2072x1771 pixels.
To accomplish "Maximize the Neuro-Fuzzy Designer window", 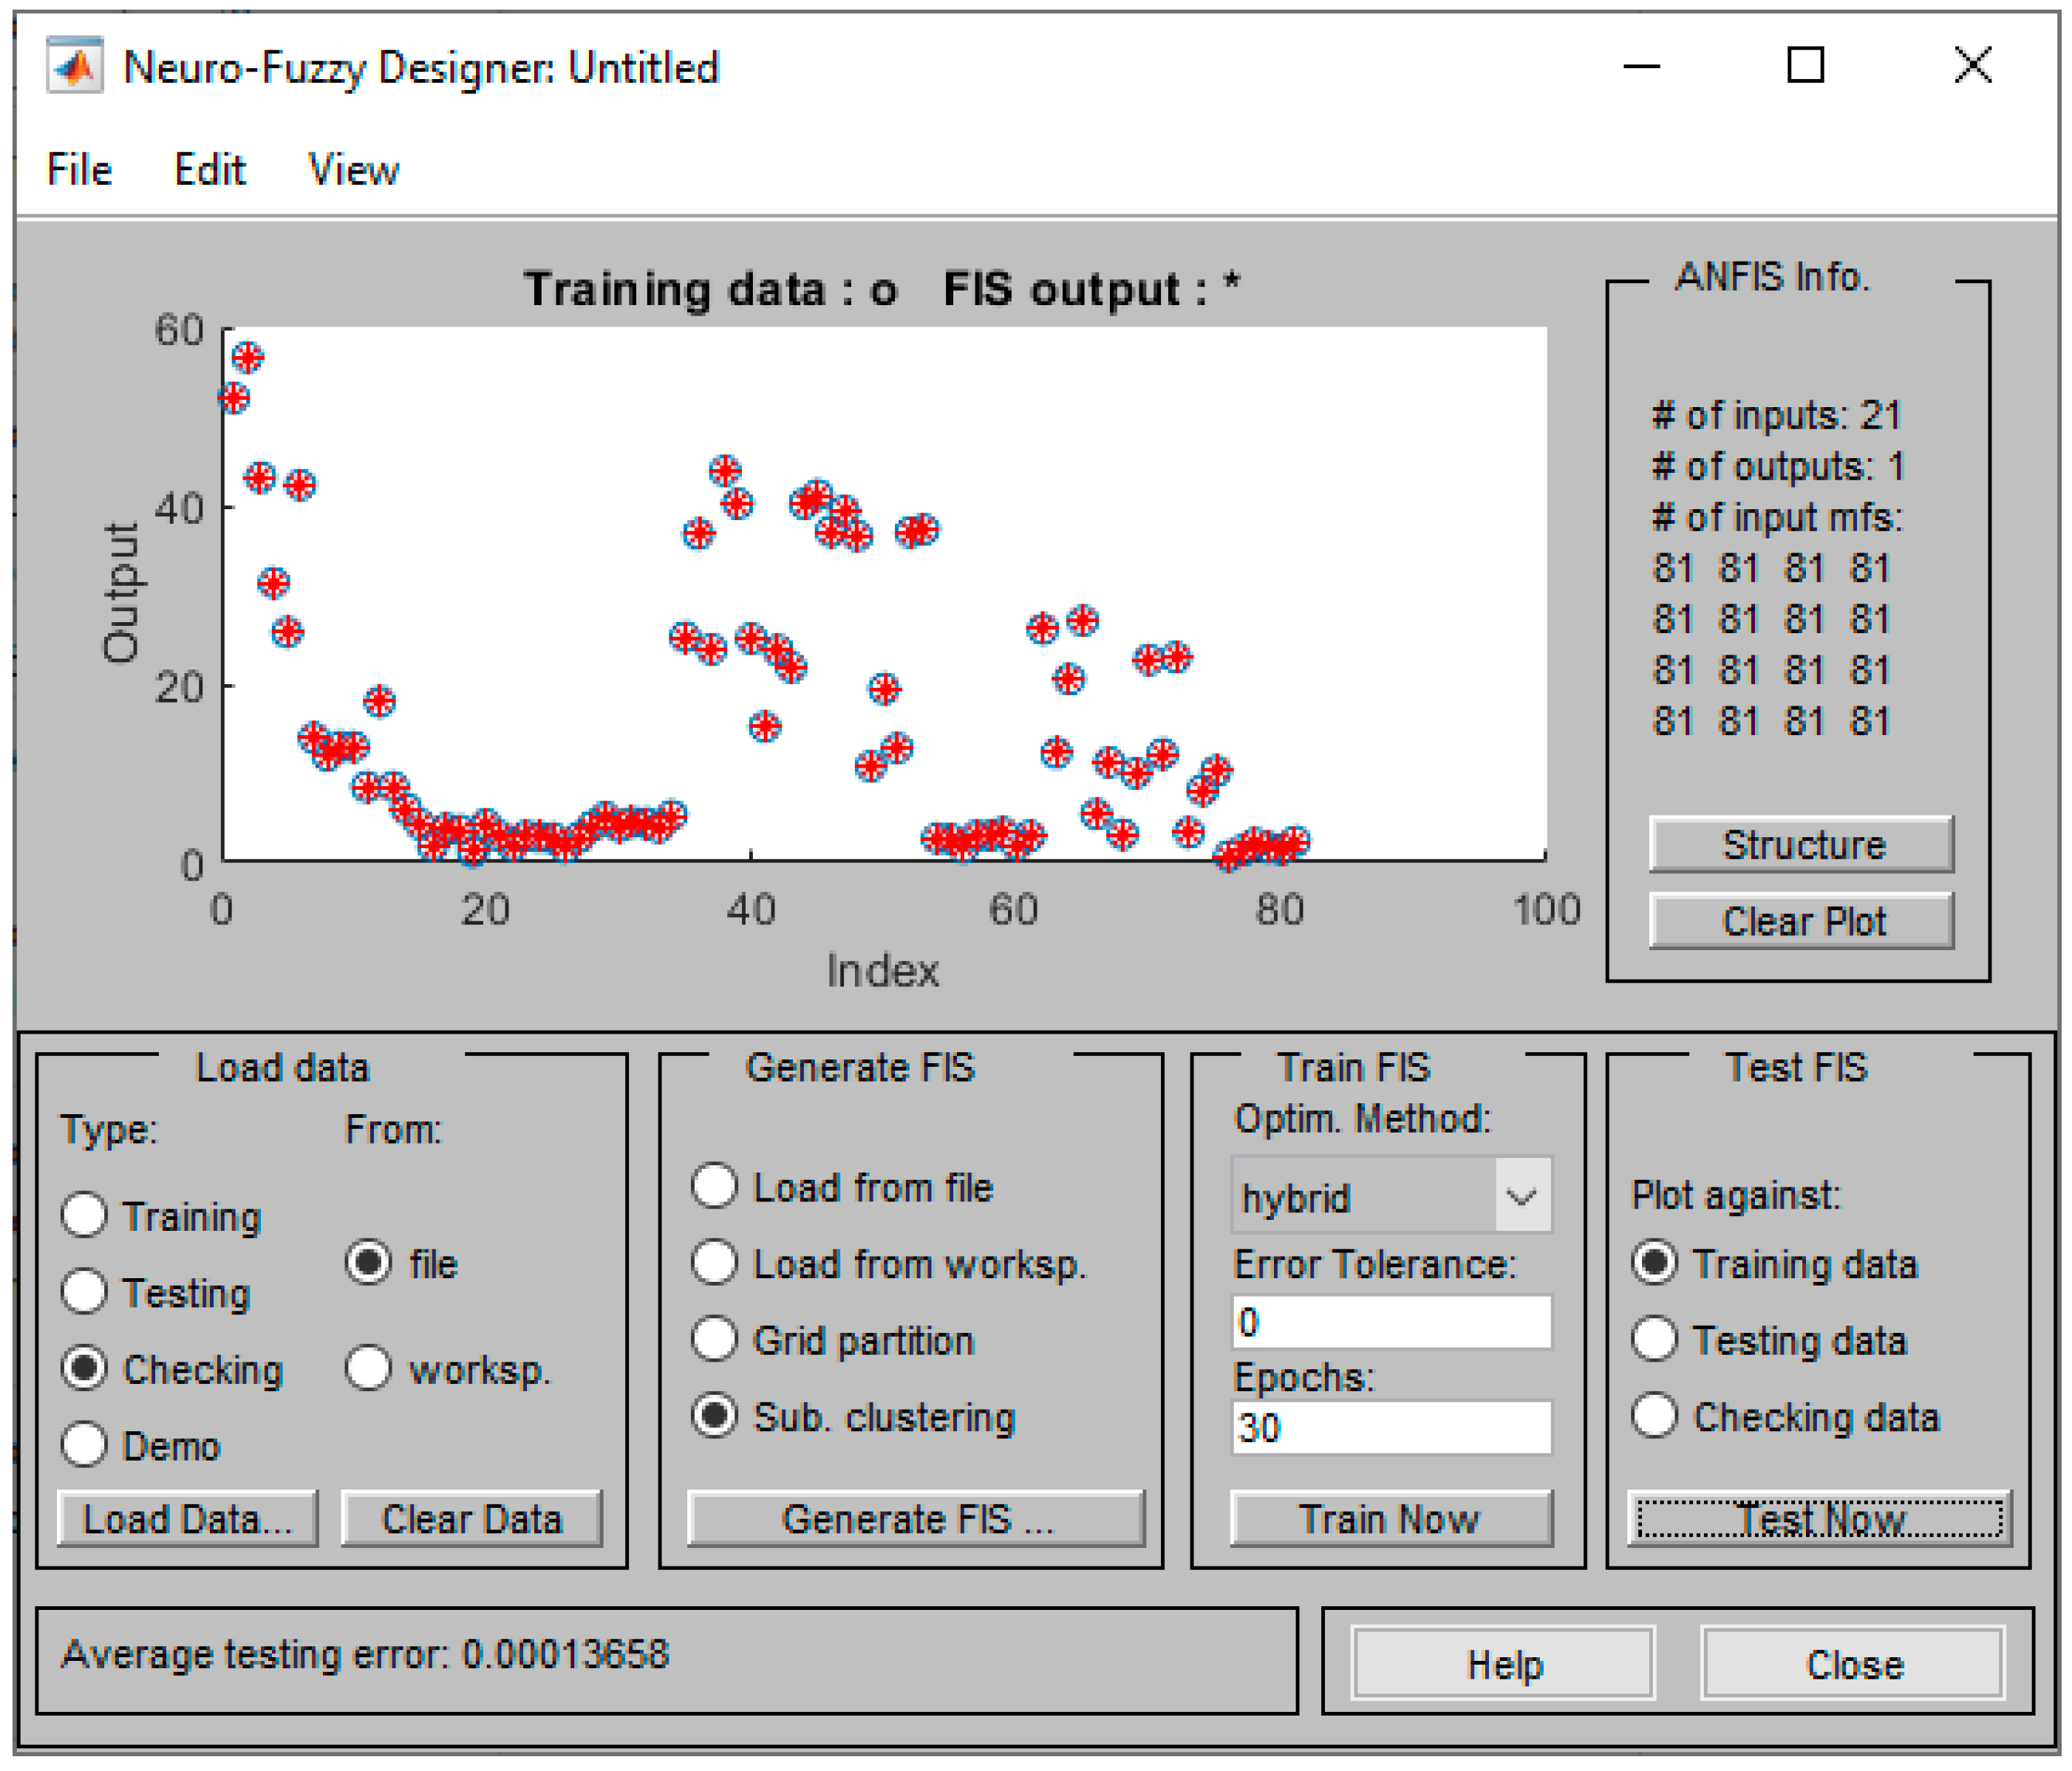I will click(x=1805, y=66).
